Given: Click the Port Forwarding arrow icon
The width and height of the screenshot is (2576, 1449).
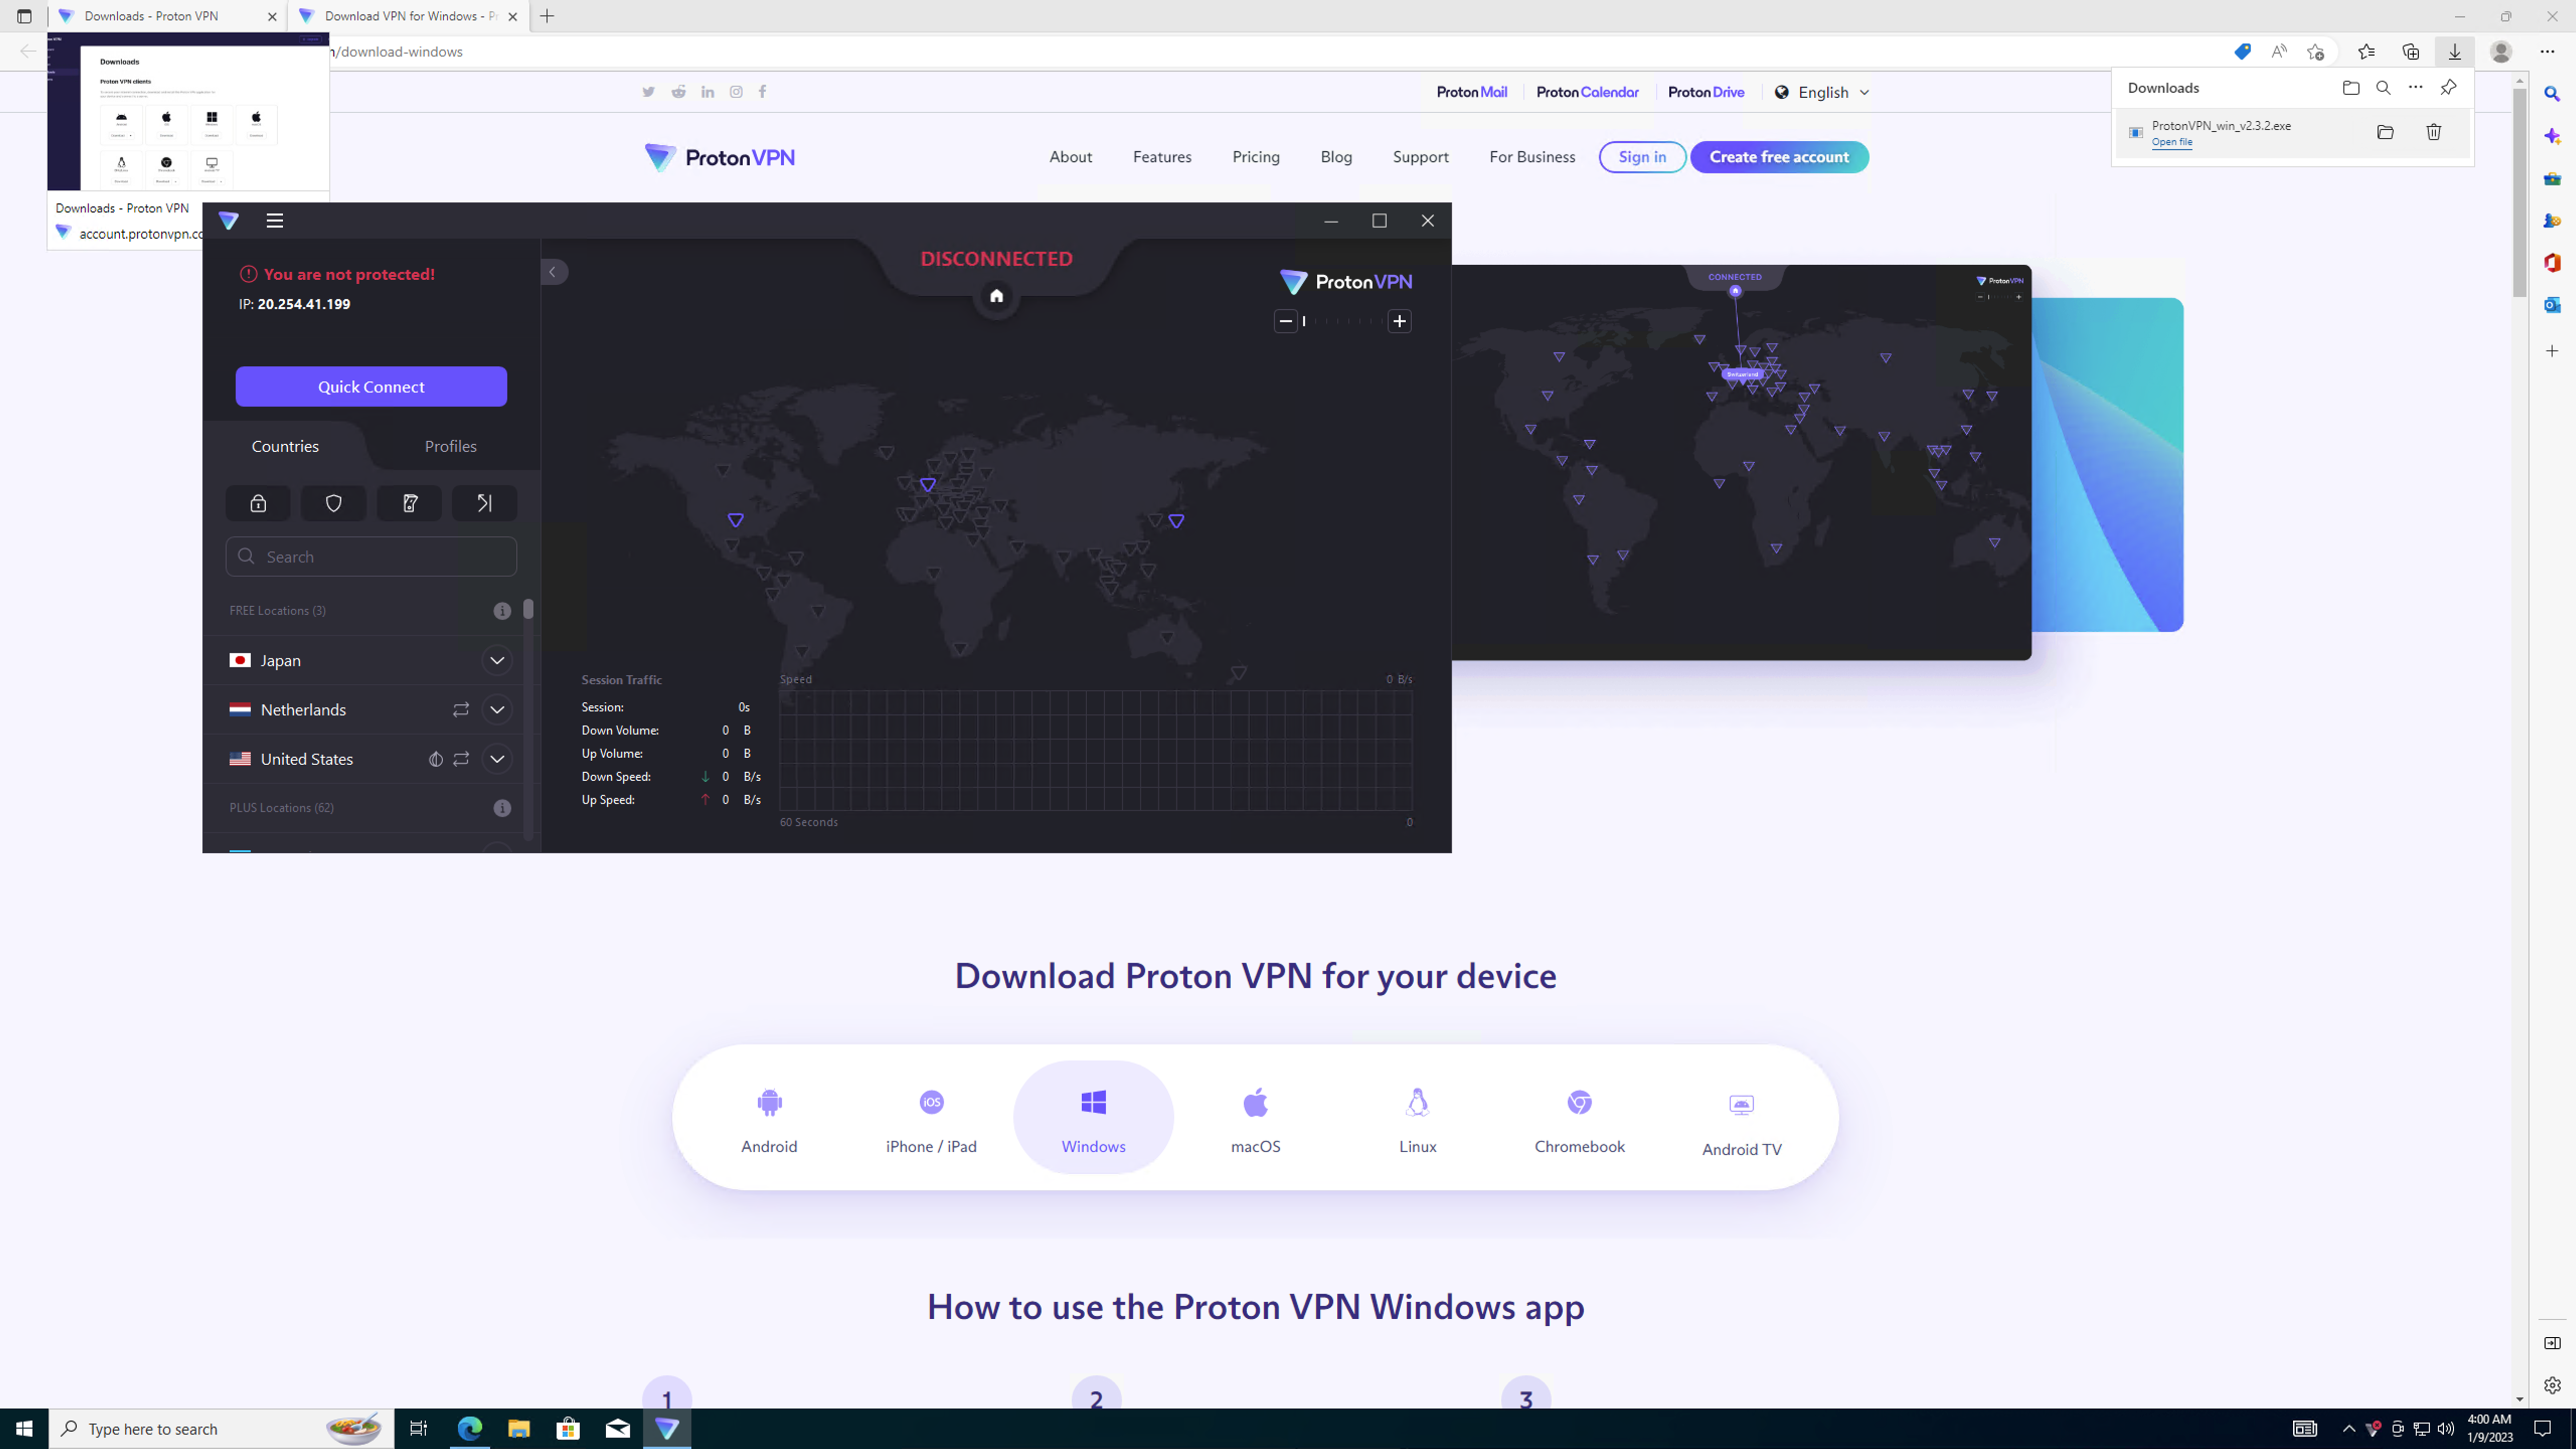Looking at the screenshot, I should (x=484, y=503).
